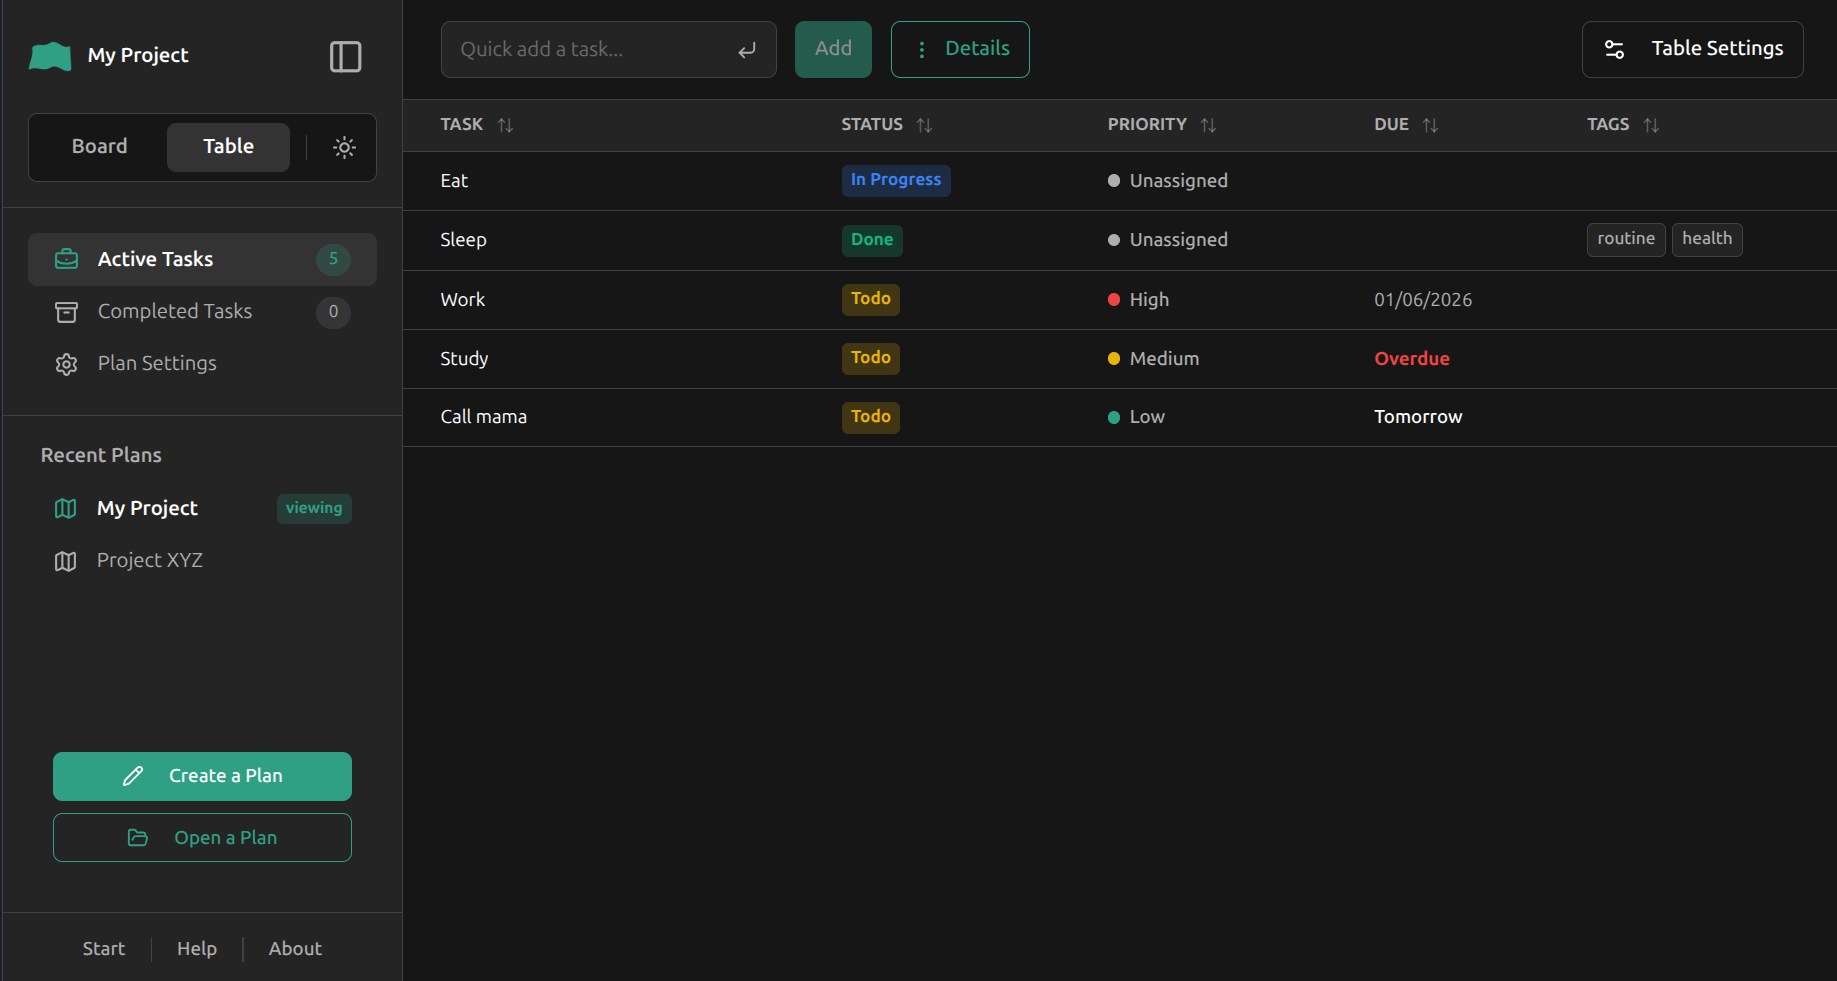
Task: Click the Create a Plan button
Action: click(202, 776)
